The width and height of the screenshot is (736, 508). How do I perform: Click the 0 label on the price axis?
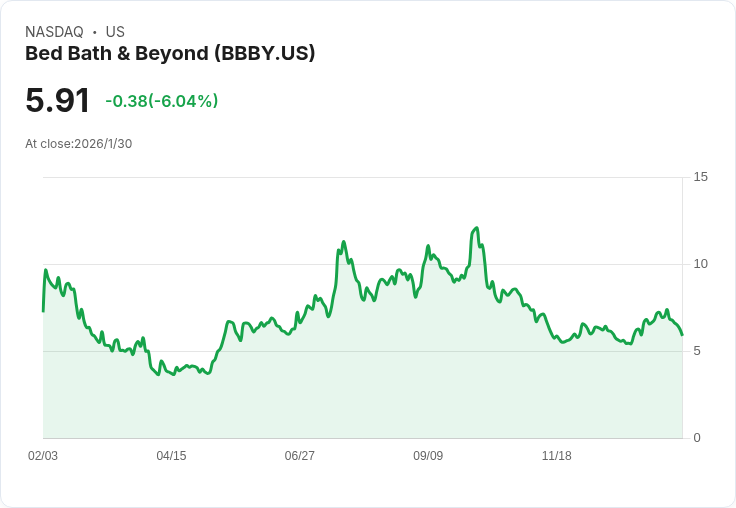click(697, 438)
